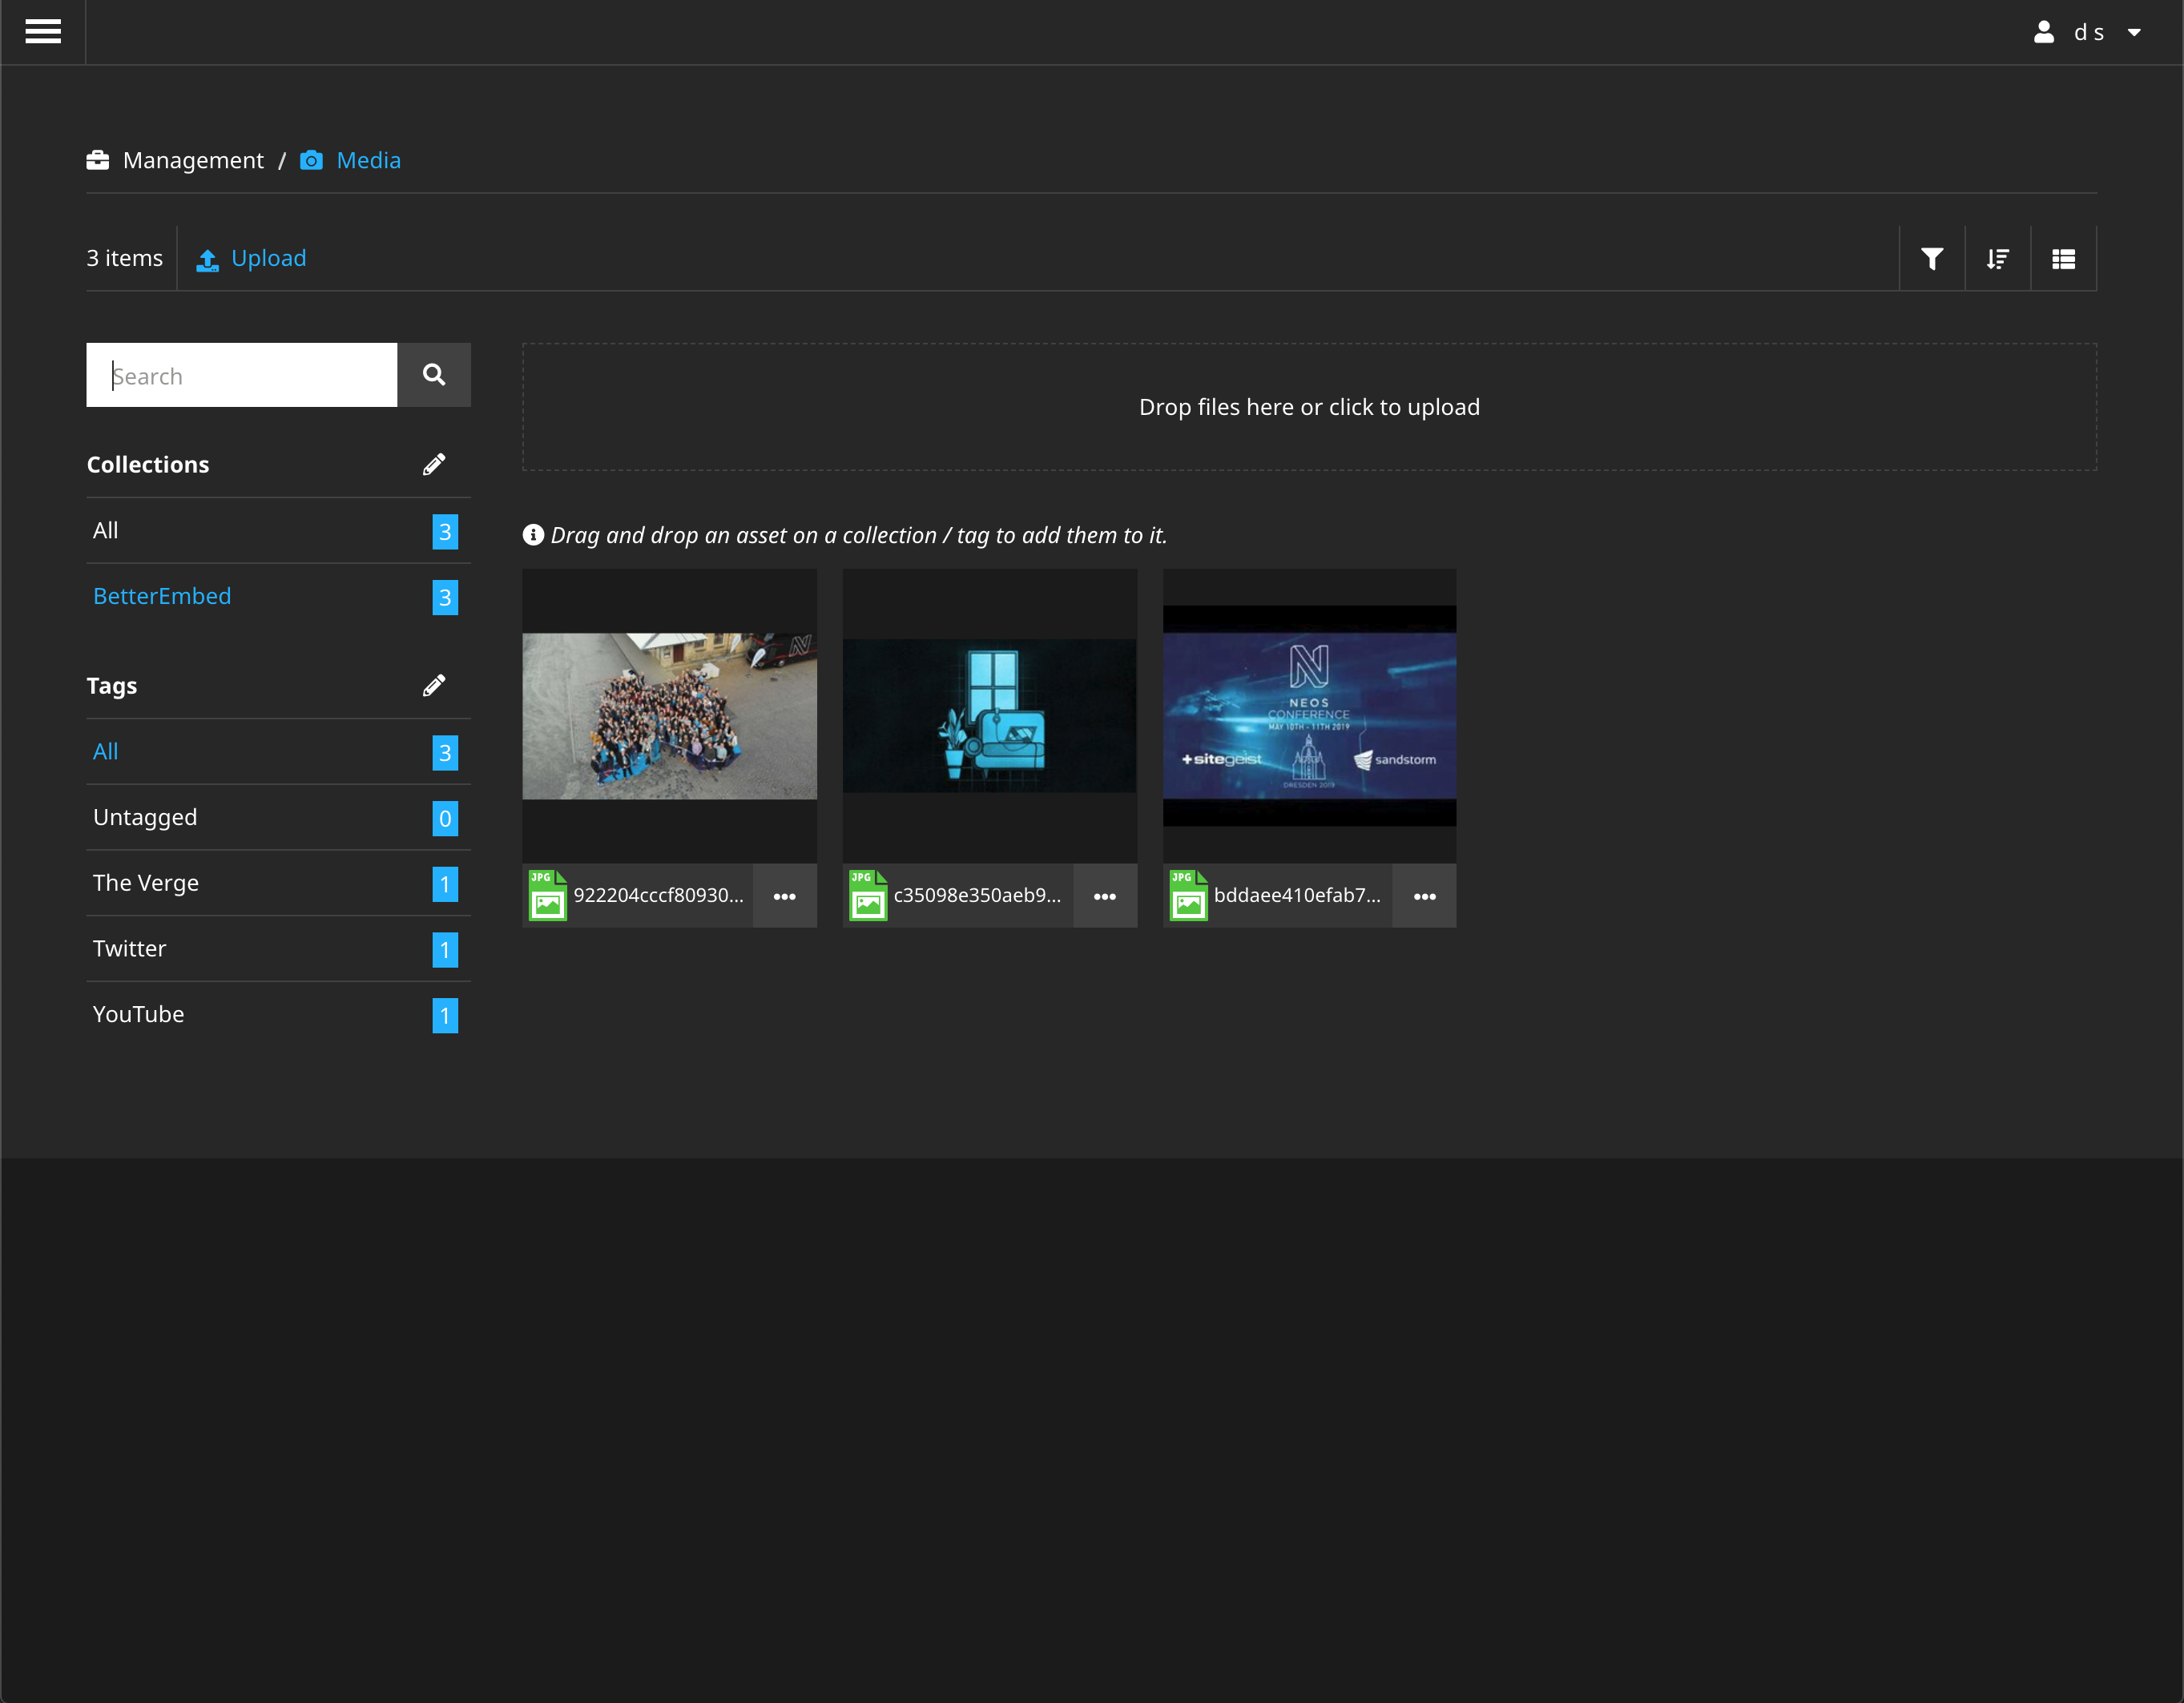Image resolution: width=2184 pixels, height=1703 pixels.
Task: Click the BetterEmbed count badge
Action: point(445,598)
